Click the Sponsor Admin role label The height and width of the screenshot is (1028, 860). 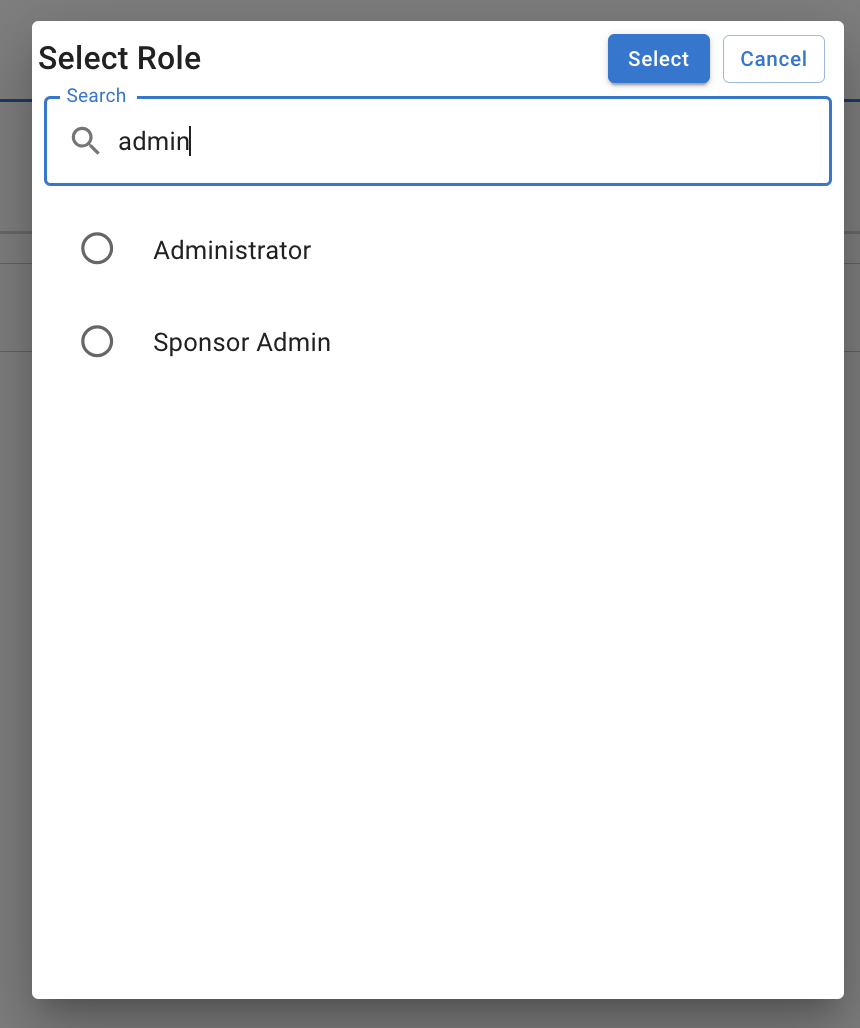(x=242, y=342)
